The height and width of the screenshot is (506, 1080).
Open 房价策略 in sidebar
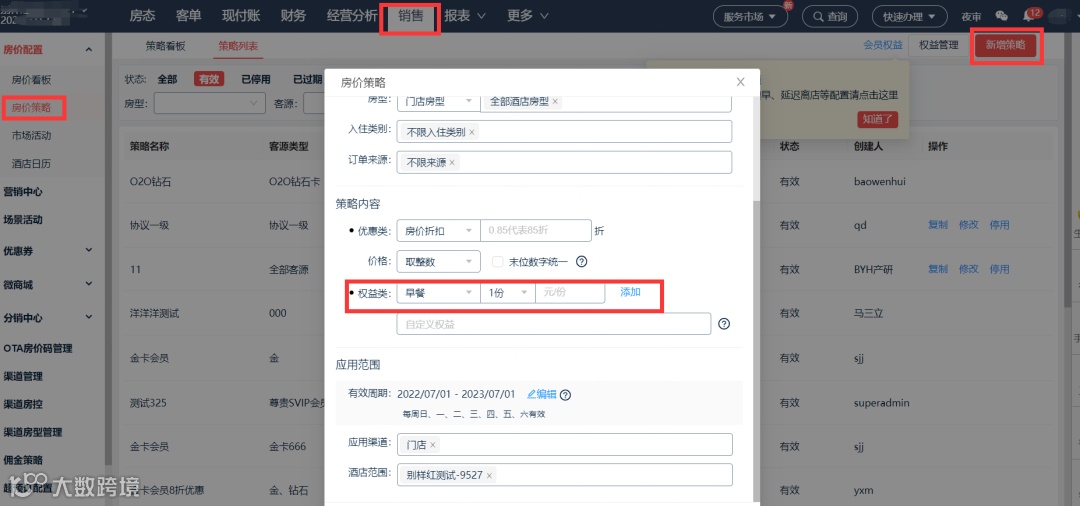click(32, 107)
